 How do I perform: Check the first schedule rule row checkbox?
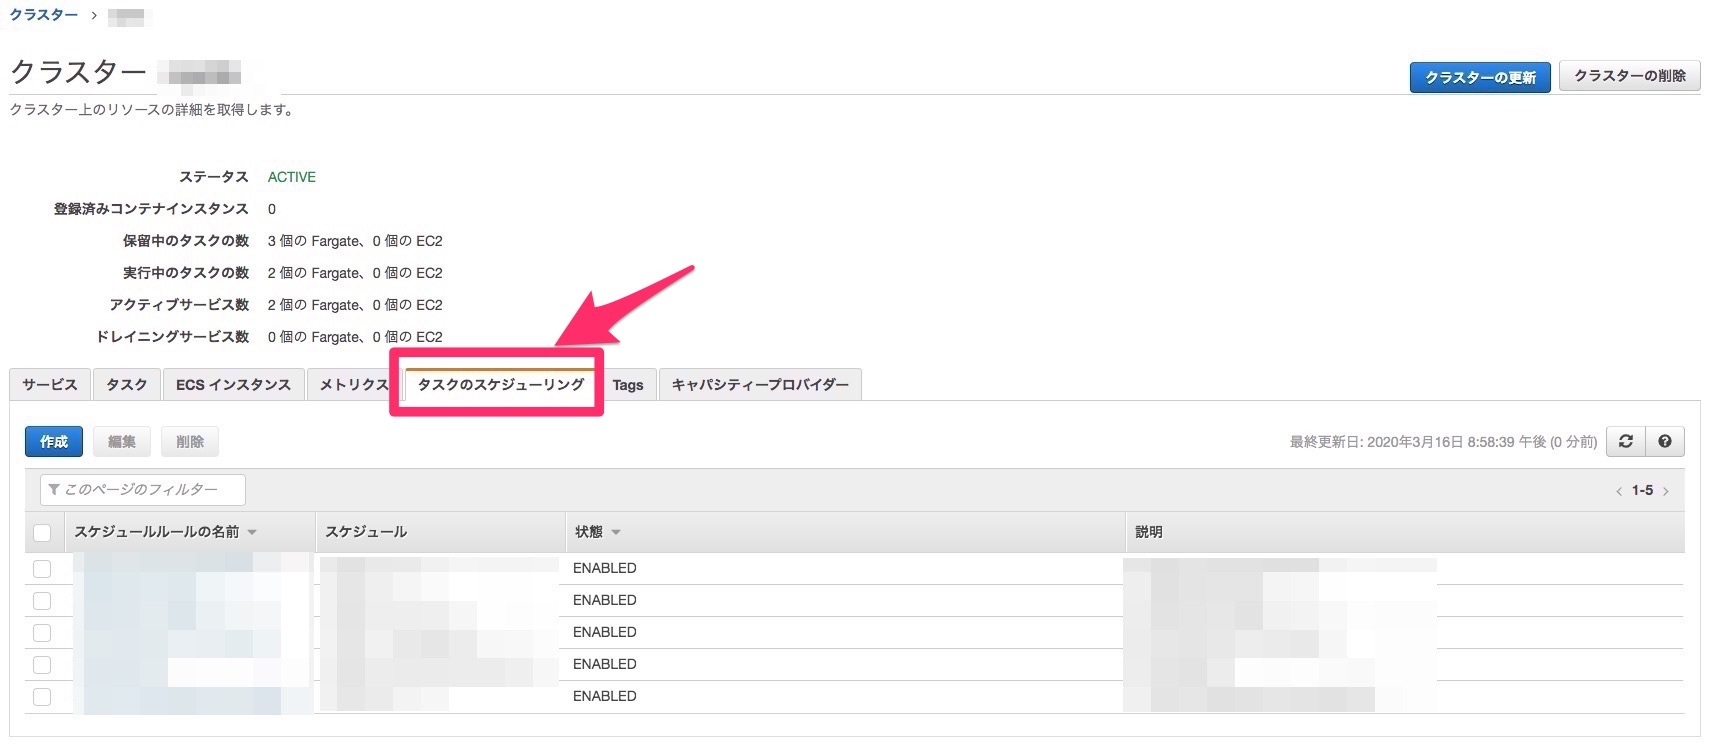click(42, 568)
